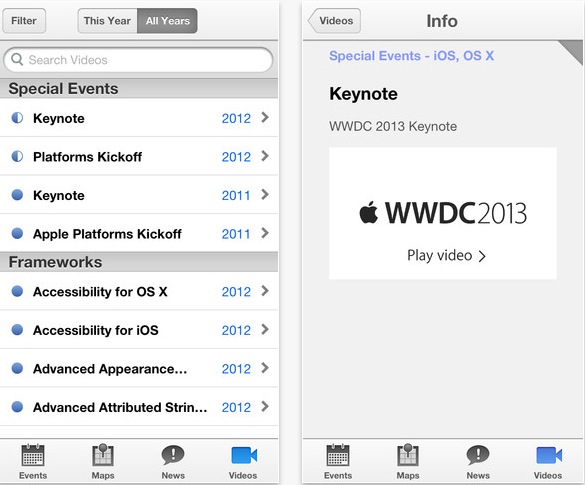Open chevron on Advanced Appearance row
Screen dimensions: 585x485
click(265, 368)
